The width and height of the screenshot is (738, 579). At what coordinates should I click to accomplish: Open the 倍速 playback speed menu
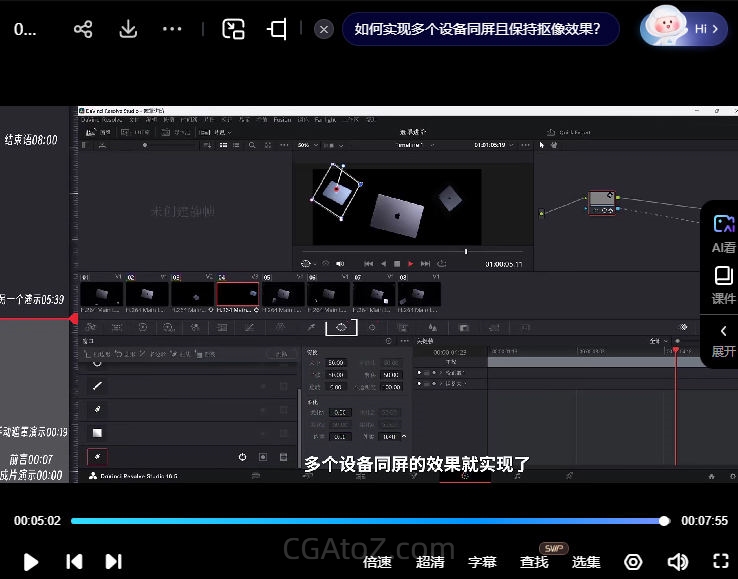377,562
